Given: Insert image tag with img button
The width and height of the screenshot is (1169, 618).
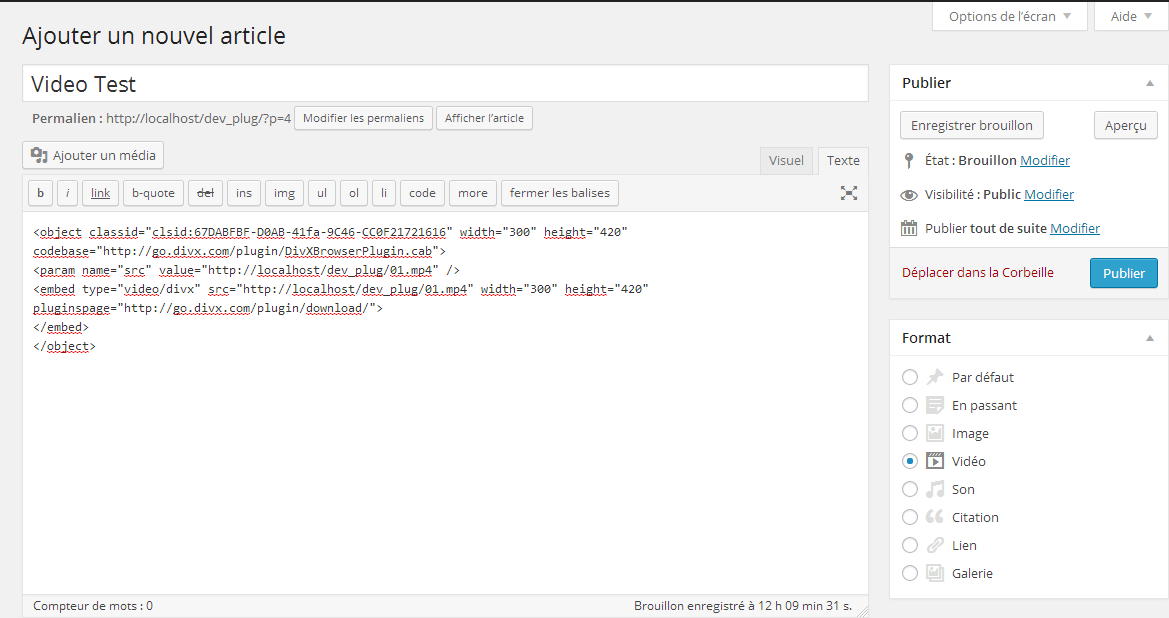Looking at the screenshot, I should tap(284, 193).
